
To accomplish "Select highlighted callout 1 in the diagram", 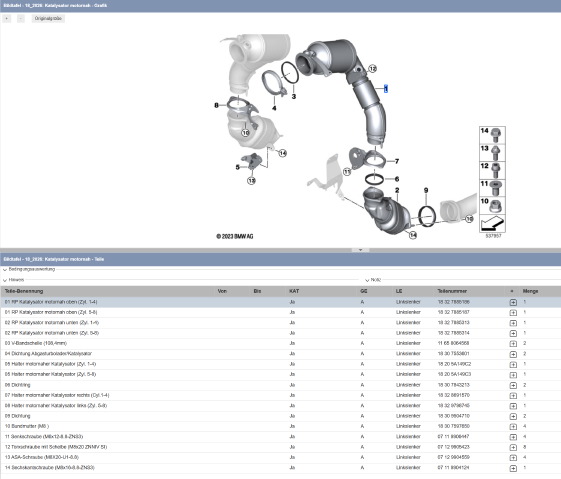I will pos(386,88).
